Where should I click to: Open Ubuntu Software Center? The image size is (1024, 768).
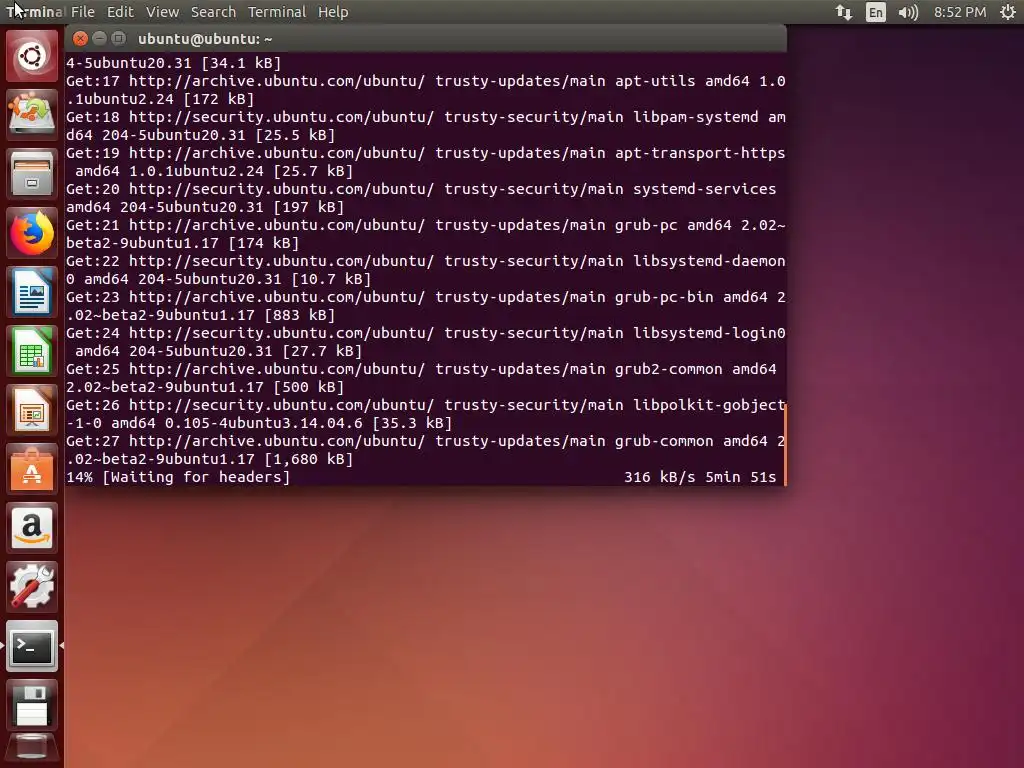pos(32,469)
